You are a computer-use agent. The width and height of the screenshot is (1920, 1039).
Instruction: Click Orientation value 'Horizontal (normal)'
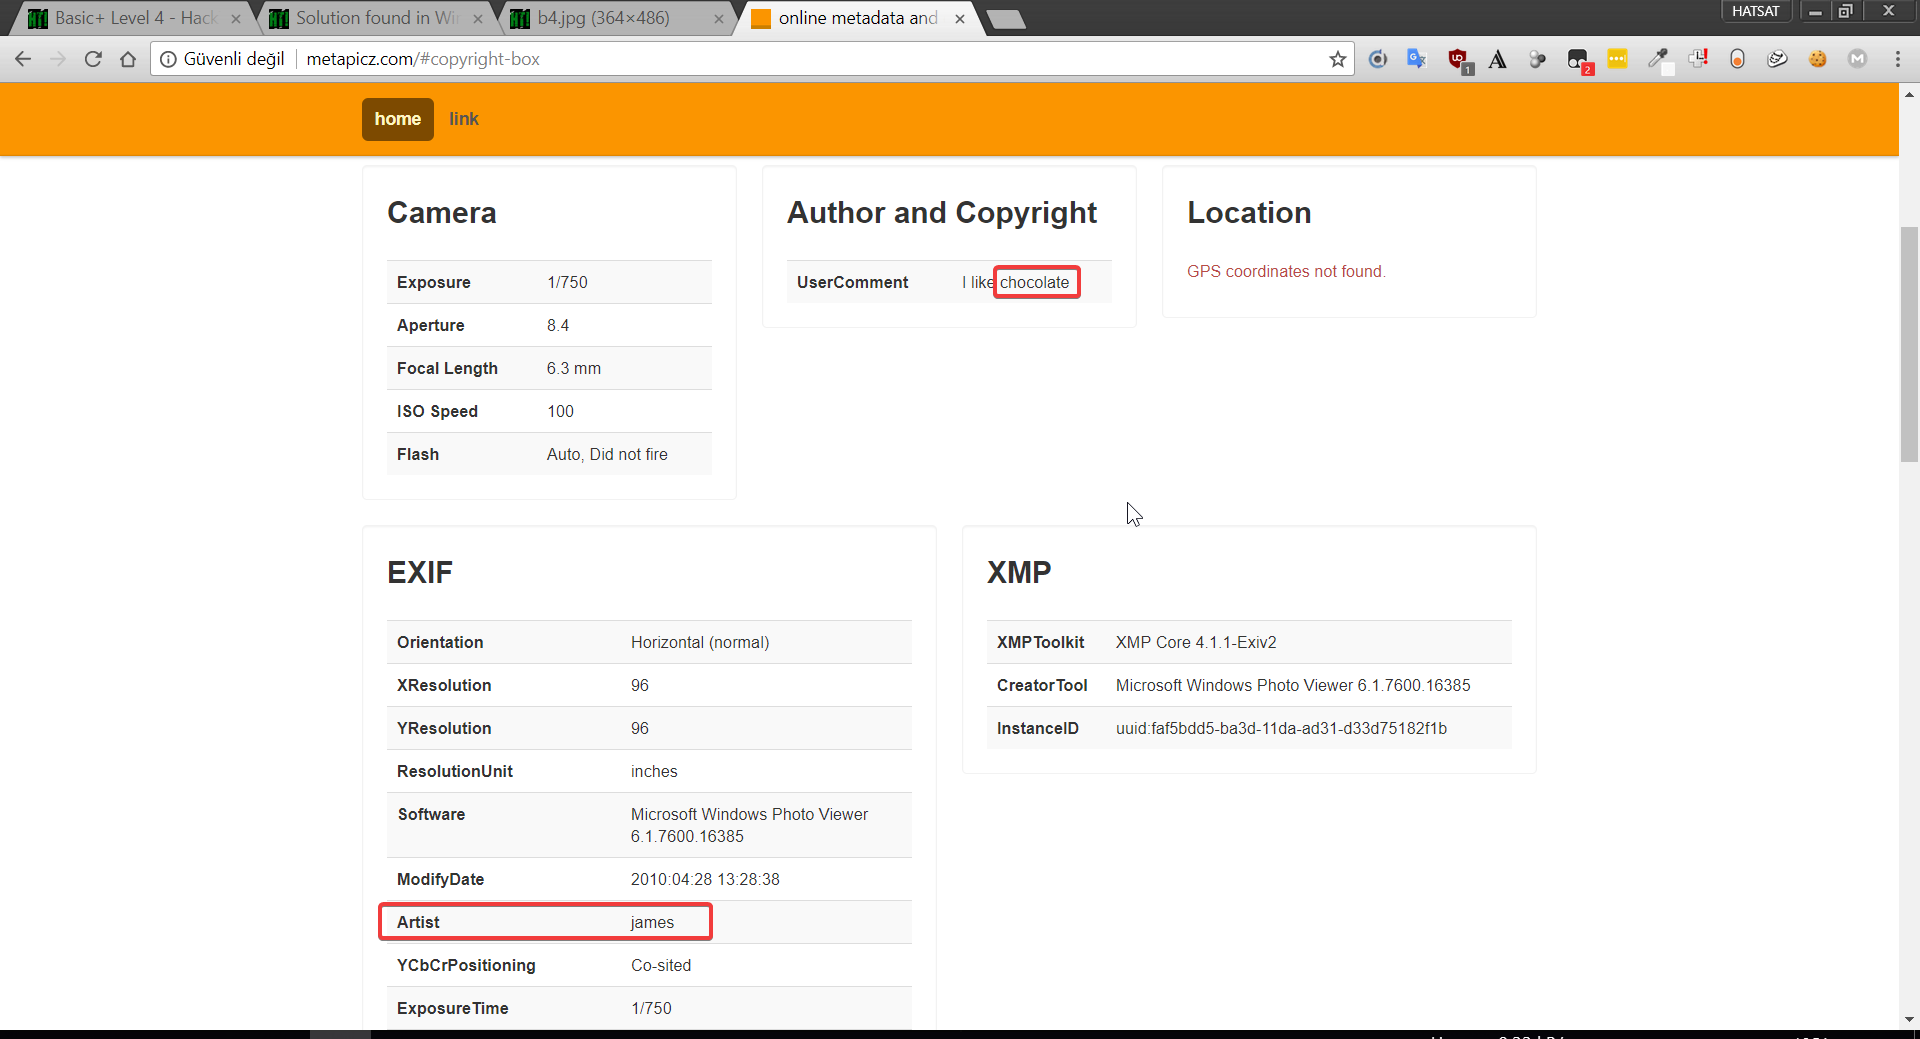pos(700,642)
